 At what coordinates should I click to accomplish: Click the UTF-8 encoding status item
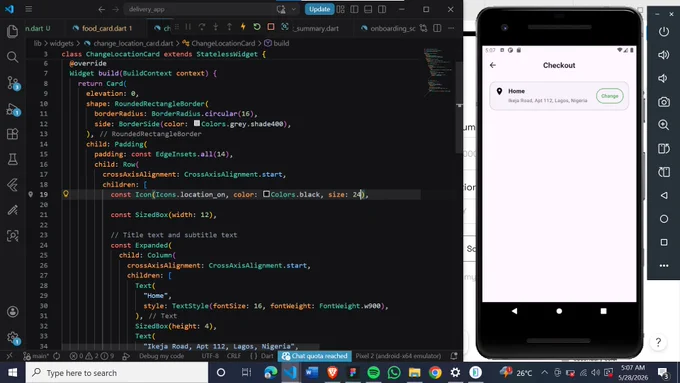point(210,356)
